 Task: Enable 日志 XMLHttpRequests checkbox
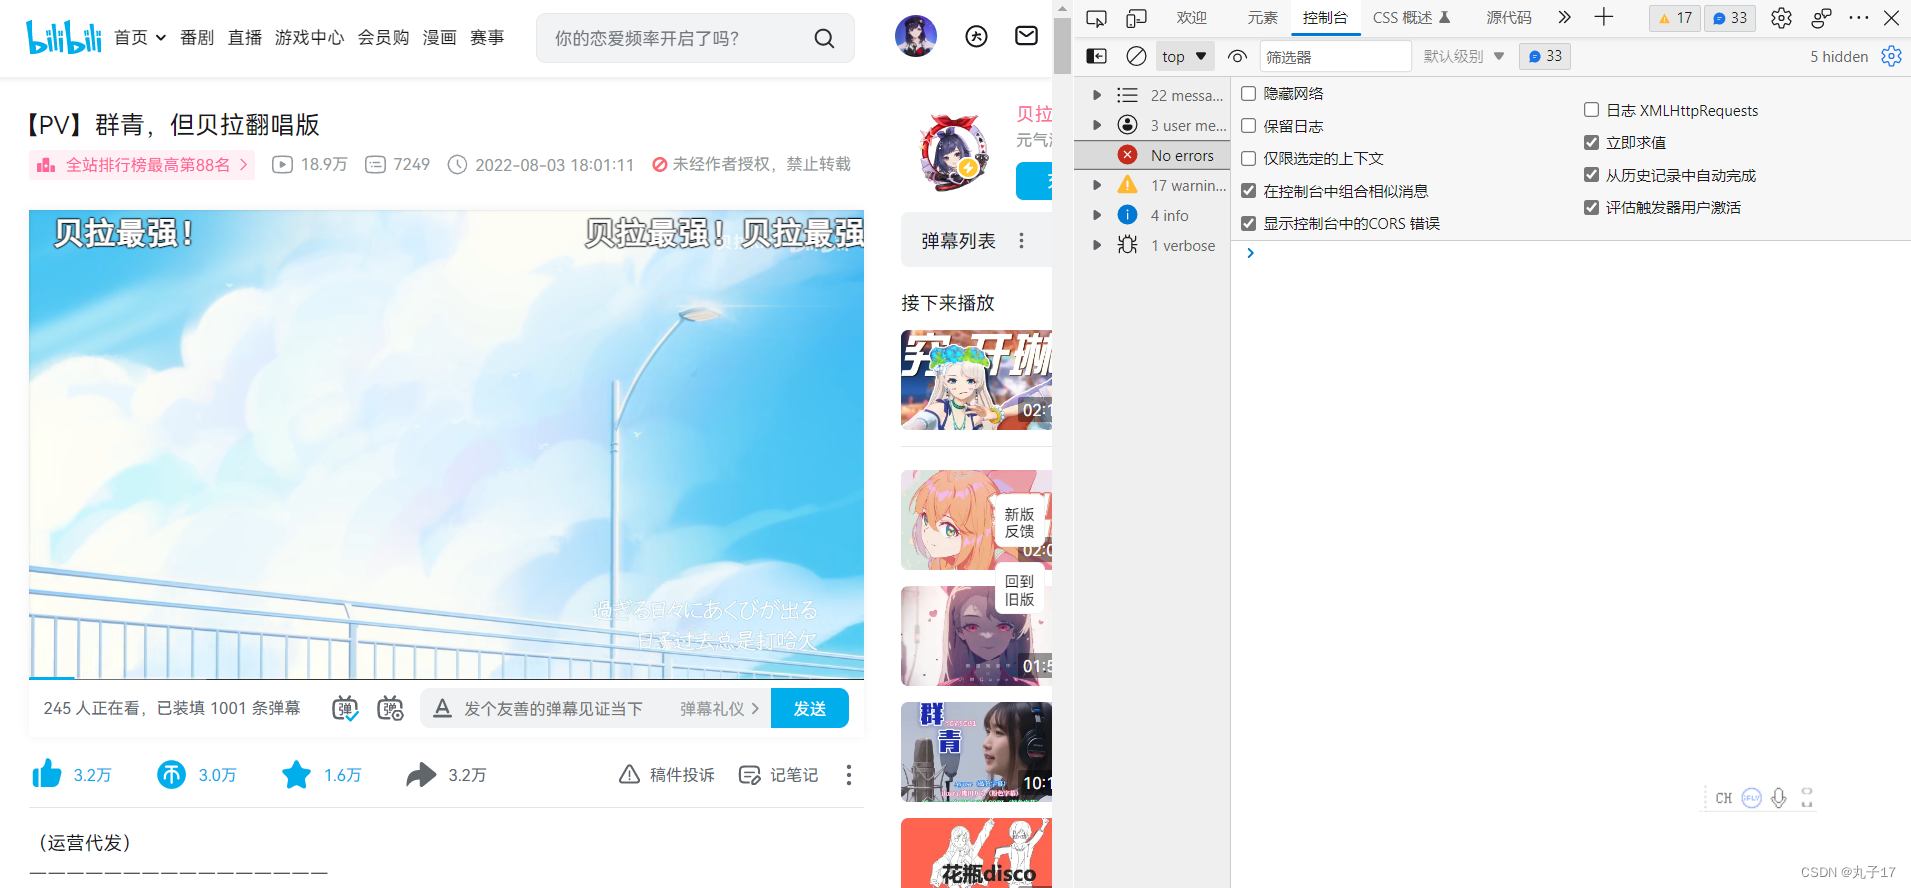[1591, 110]
